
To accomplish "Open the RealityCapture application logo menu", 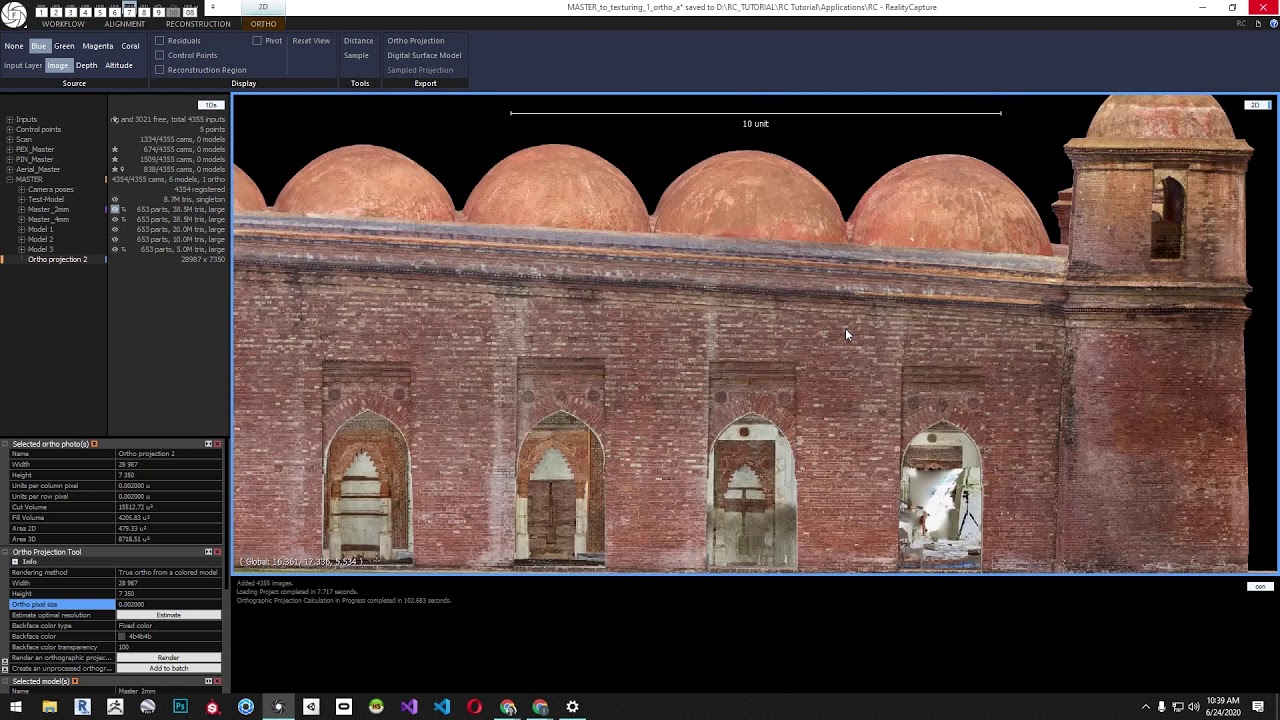I will pyautogui.click(x=14, y=14).
